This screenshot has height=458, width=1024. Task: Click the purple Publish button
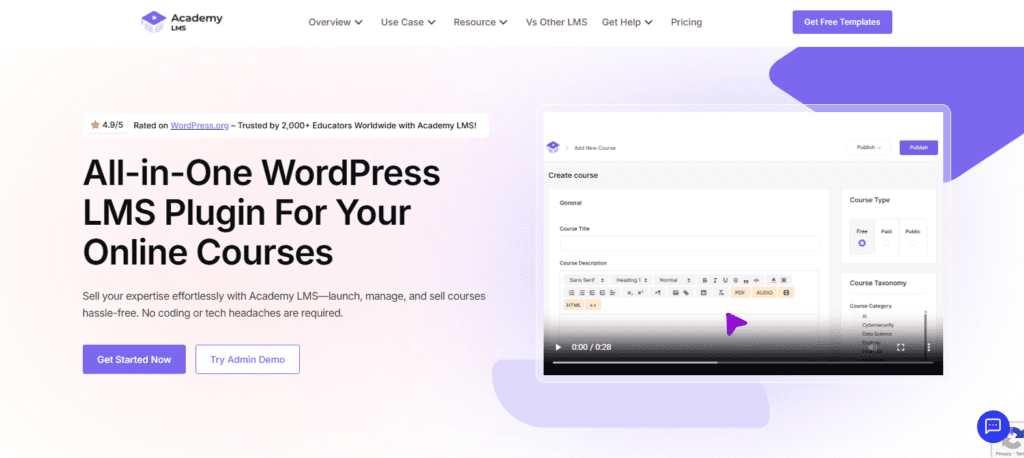pos(918,148)
